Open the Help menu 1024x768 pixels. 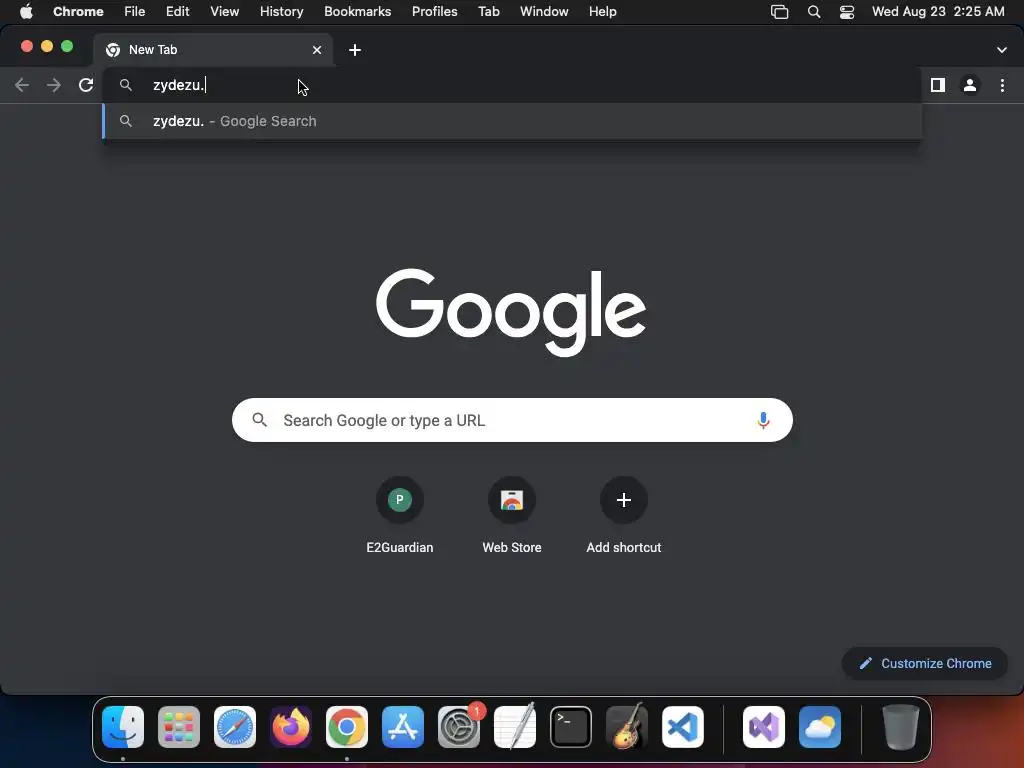pyautogui.click(x=602, y=11)
